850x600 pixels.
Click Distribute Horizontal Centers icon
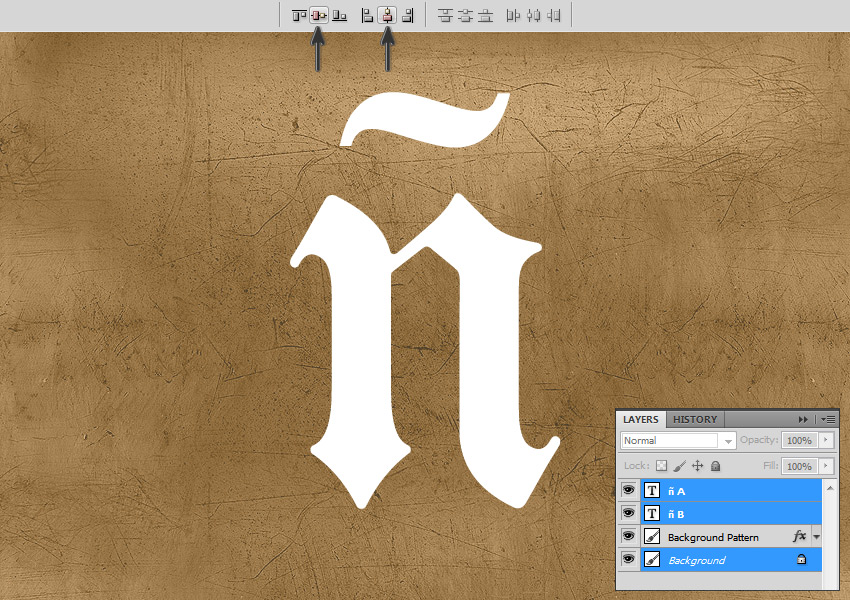[x=533, y=16]
